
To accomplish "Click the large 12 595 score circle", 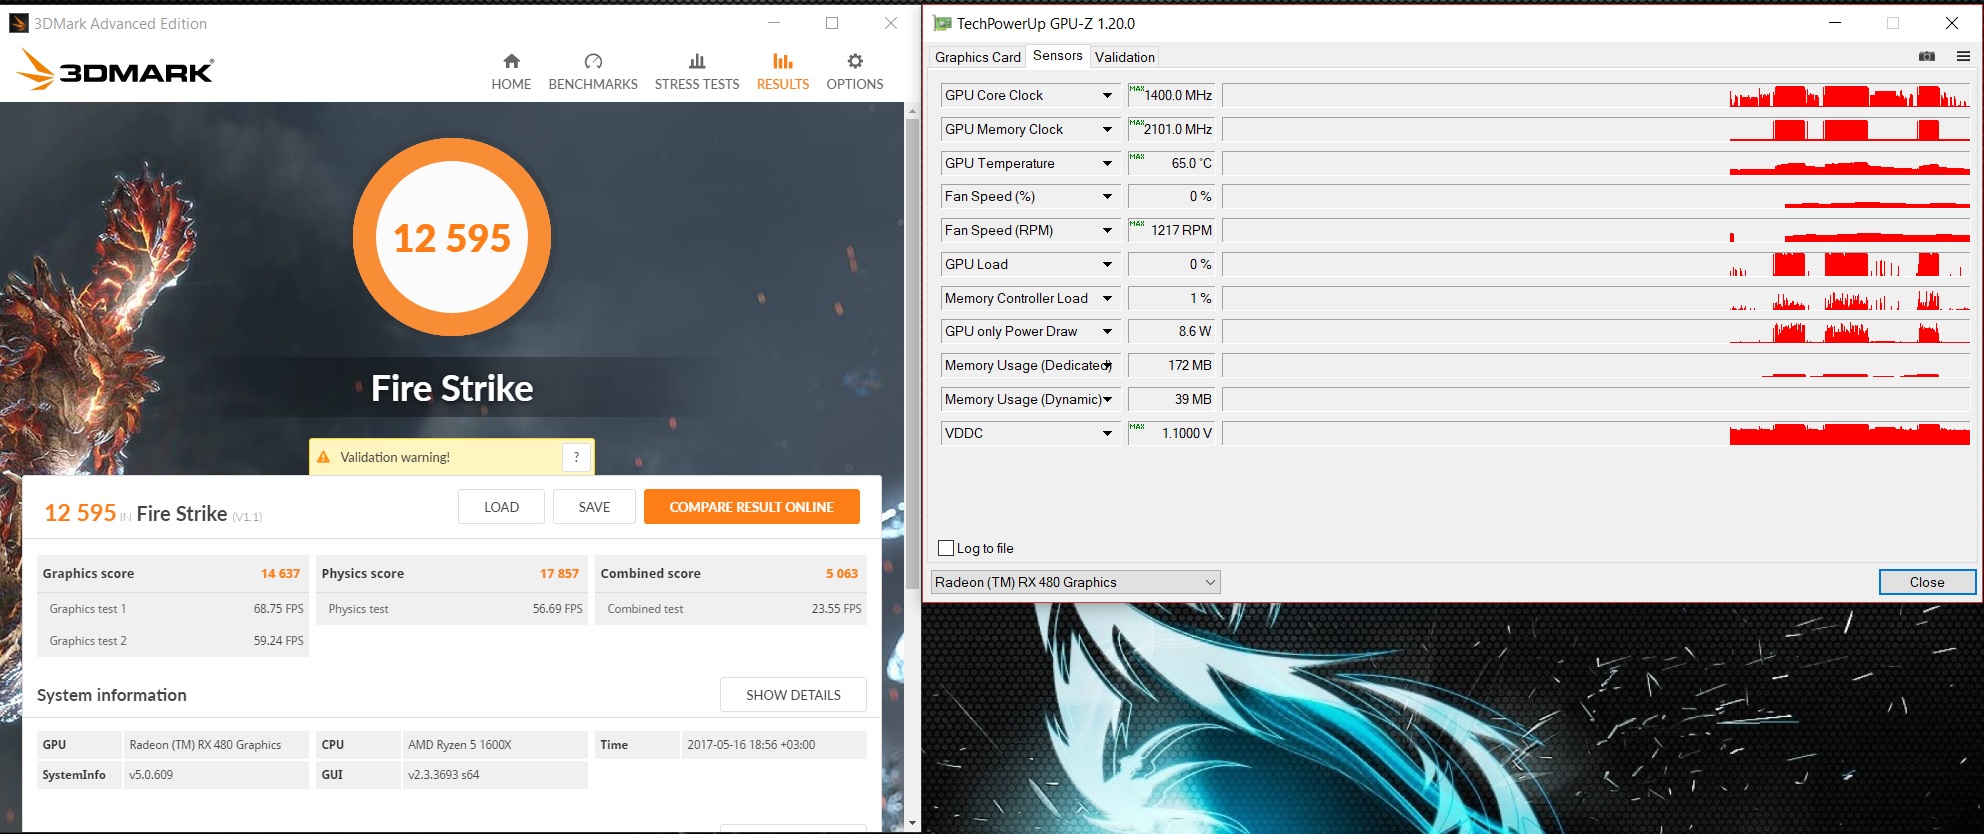I will point(452,238).
